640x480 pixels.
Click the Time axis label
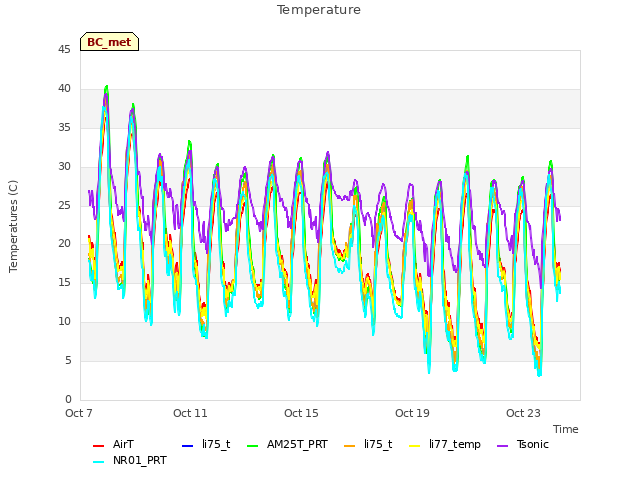(566, 429)
